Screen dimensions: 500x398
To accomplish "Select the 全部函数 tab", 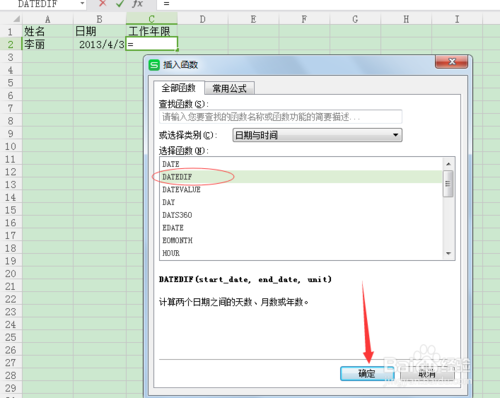I will point(179,88).
